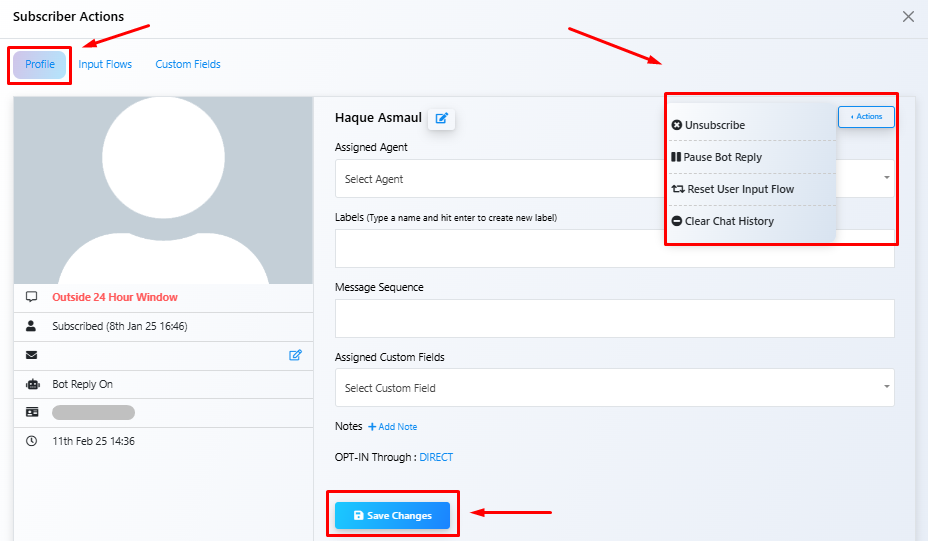
Task: Switch to the Input Flows tab
Action: 105,65
